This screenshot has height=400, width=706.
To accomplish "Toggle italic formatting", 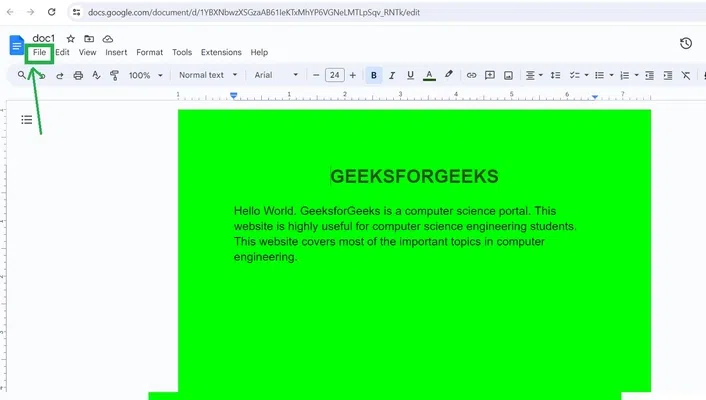I will 392,75.
